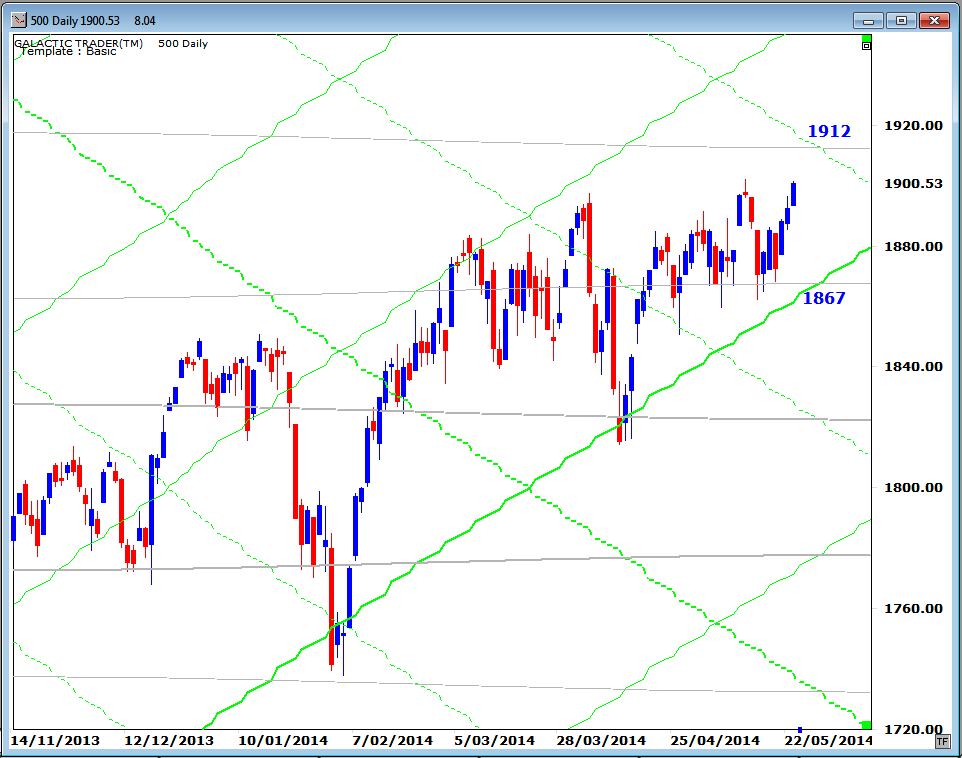
Task: Click the 7/02/2014 date label
Action: point(393,741)
